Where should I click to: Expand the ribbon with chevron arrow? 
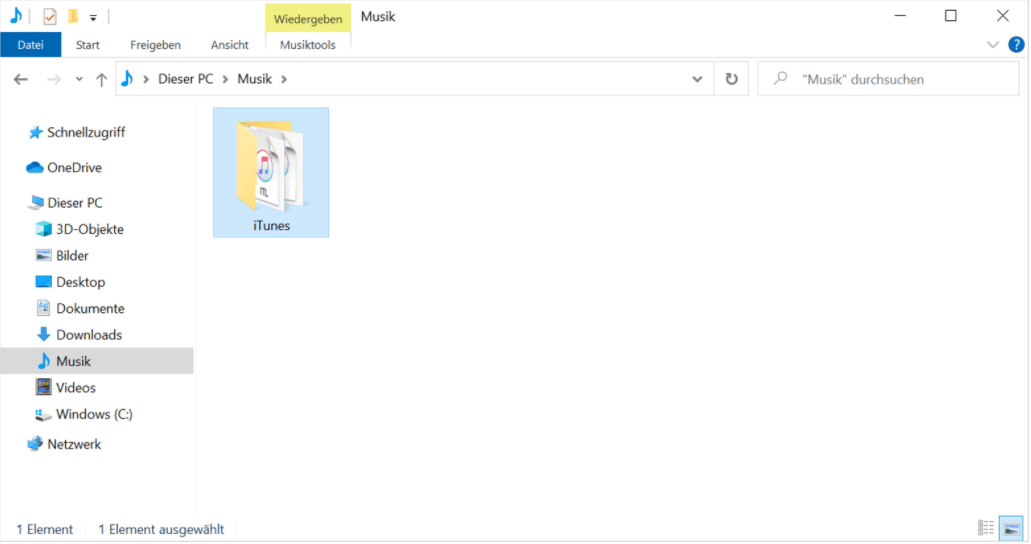(993, 45)
